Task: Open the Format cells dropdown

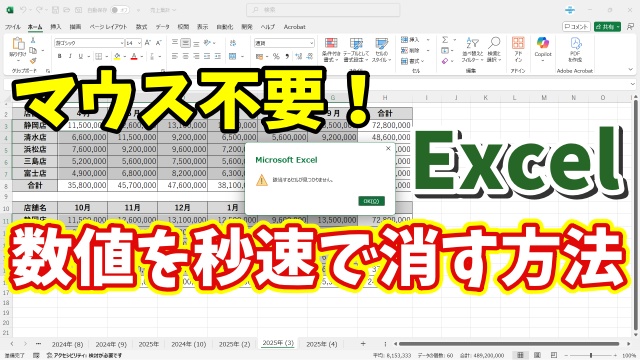Action: coord(413,61)
